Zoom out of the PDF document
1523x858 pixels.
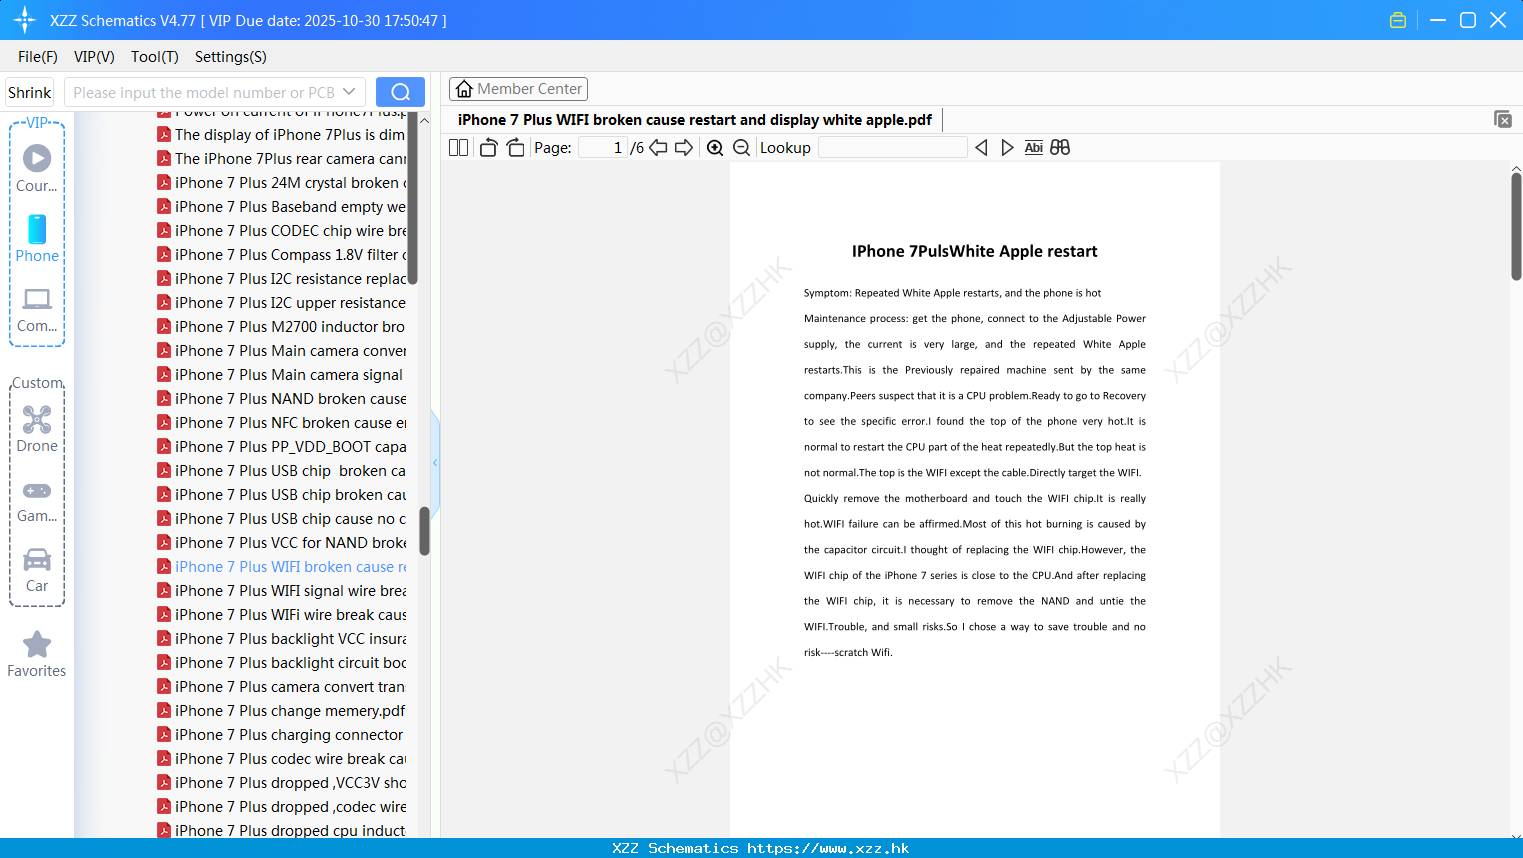[741, 148]
